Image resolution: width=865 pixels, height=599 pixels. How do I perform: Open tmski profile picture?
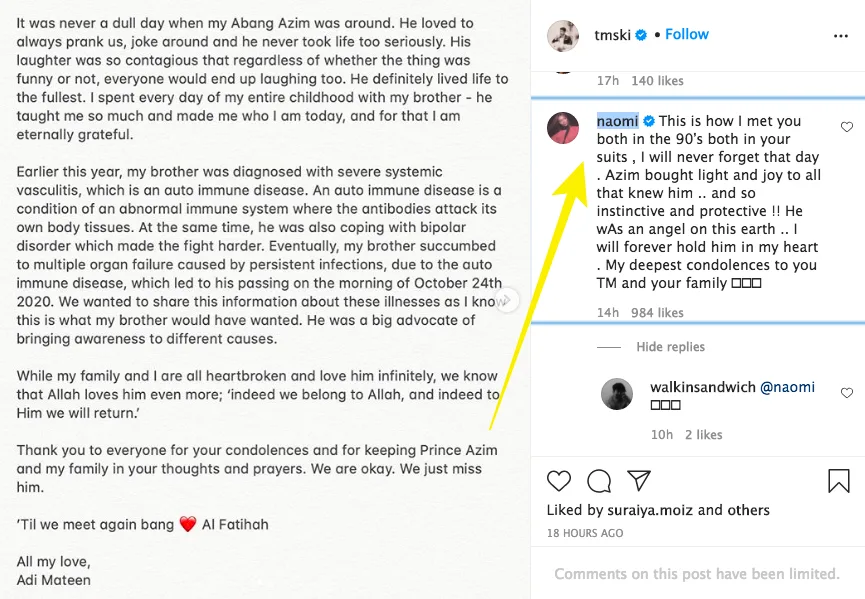(x=563, y=35)
